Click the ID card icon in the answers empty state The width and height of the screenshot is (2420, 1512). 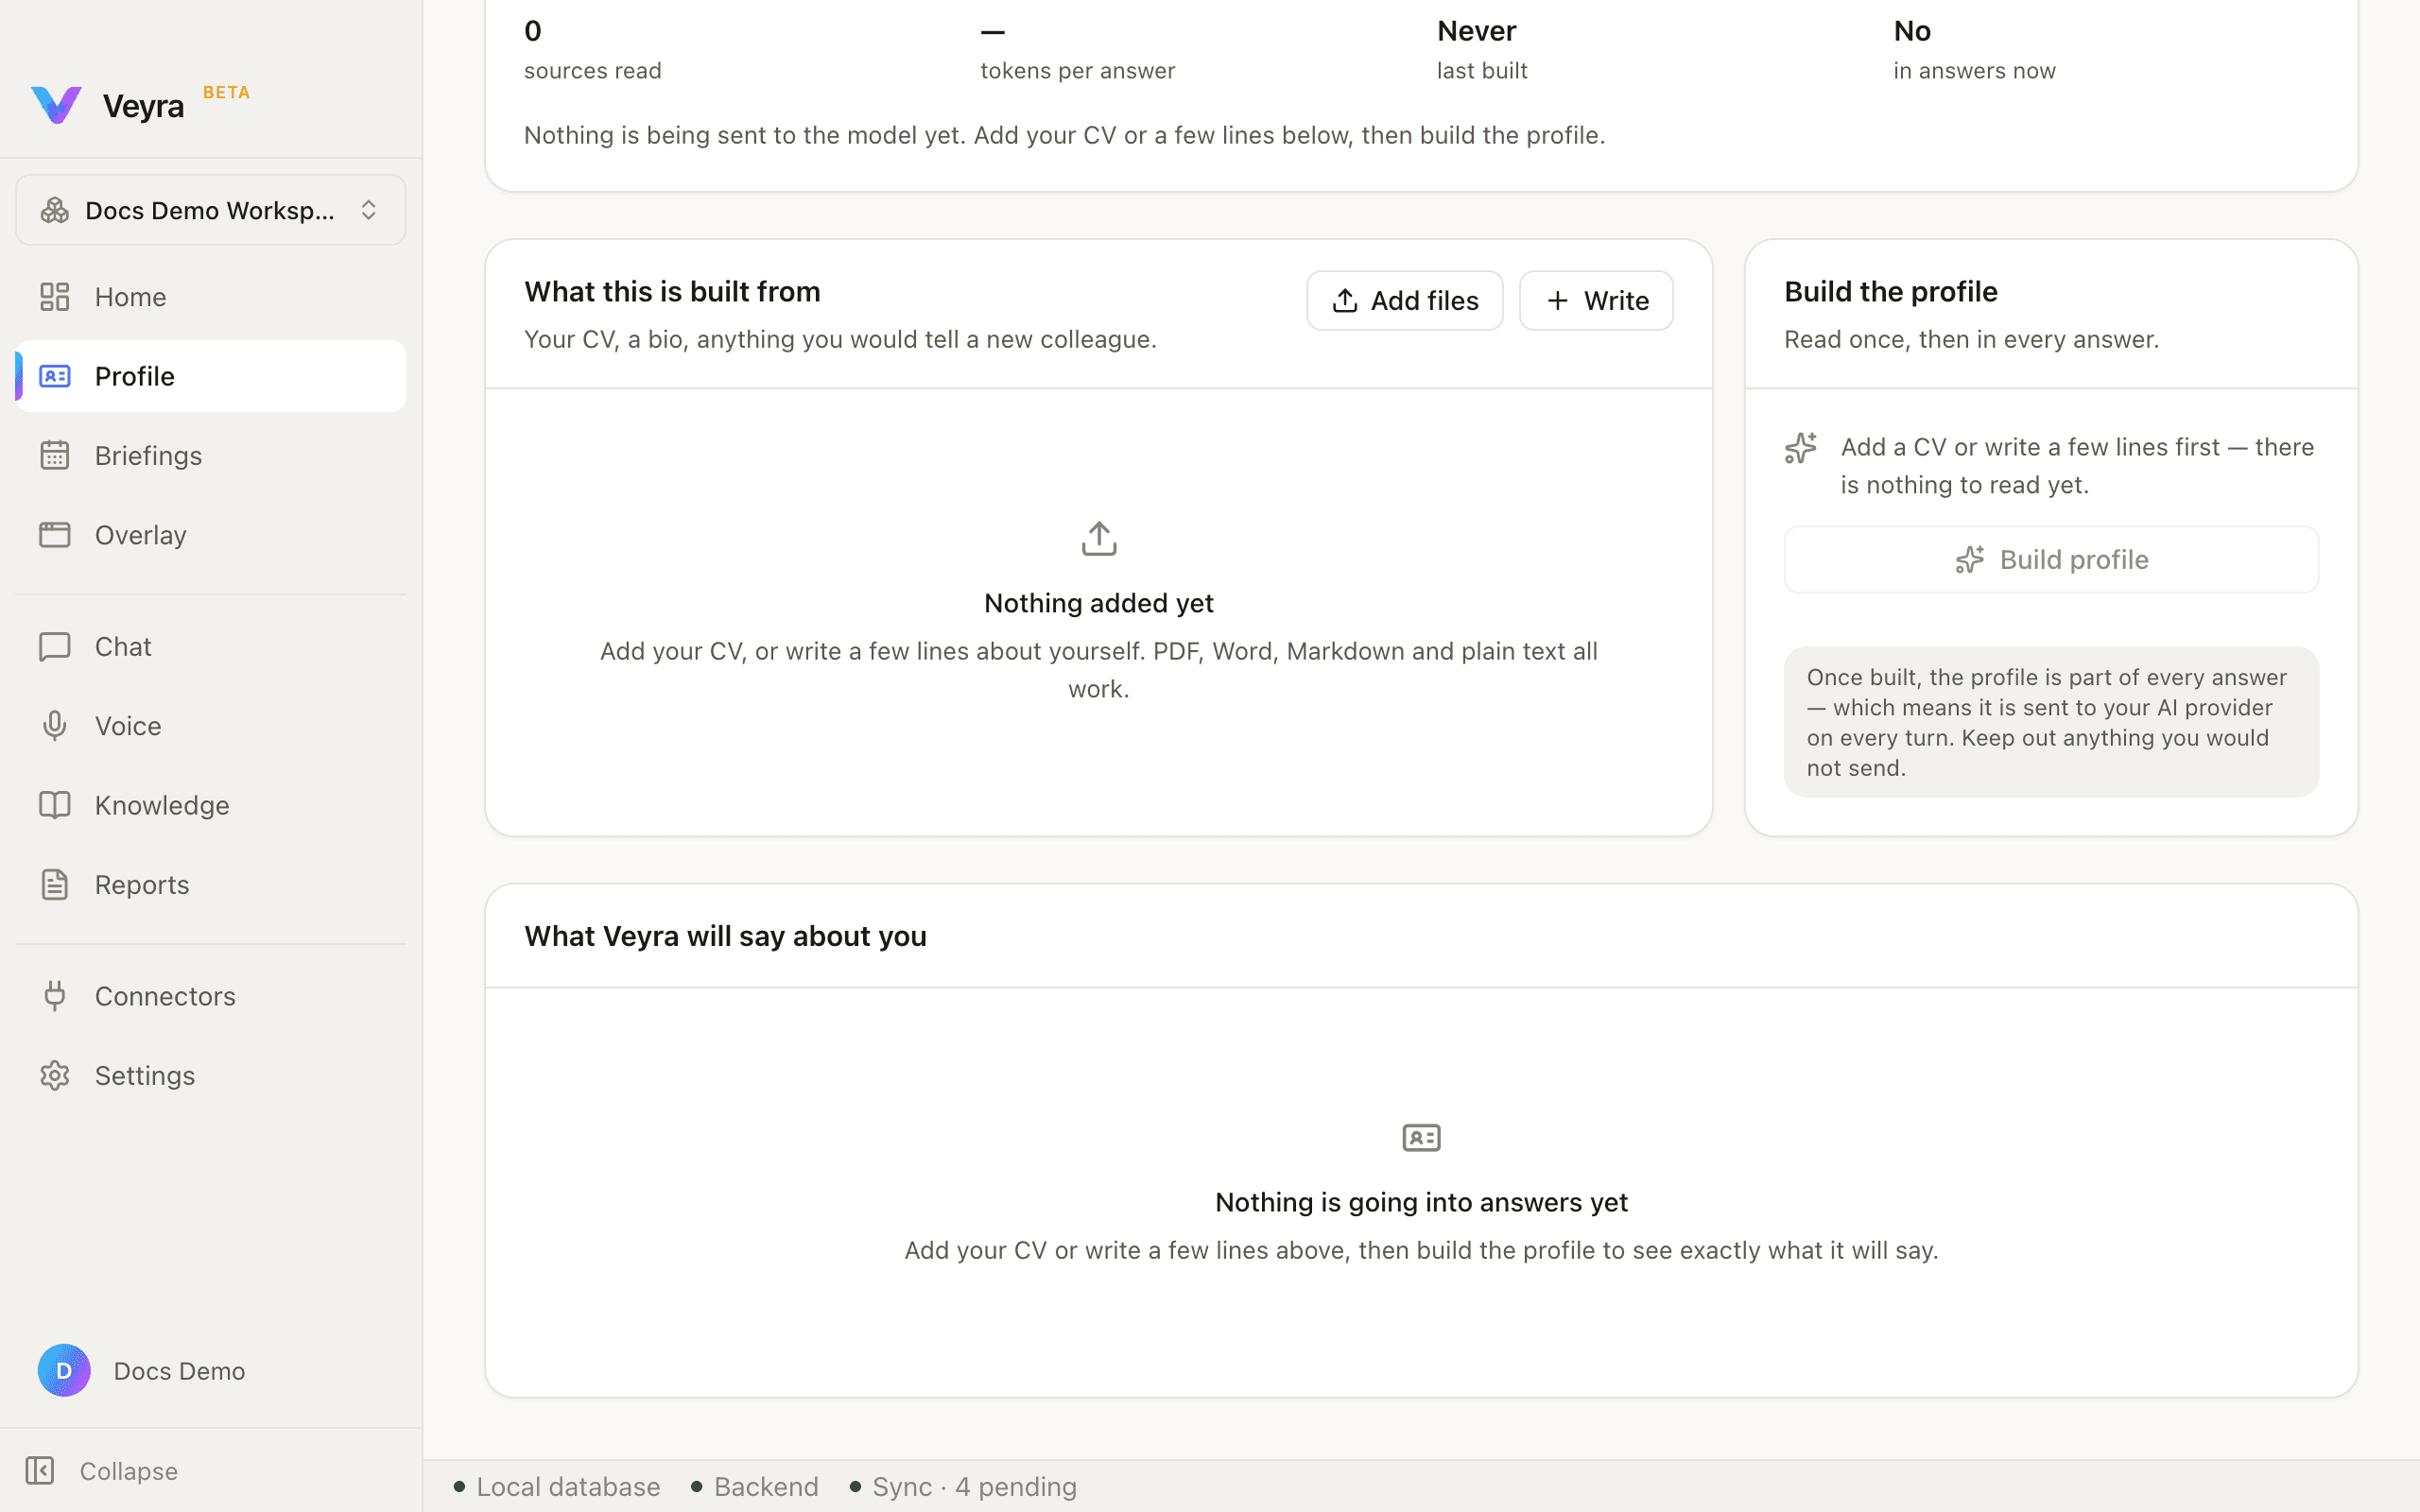tap(1421, 1137)
